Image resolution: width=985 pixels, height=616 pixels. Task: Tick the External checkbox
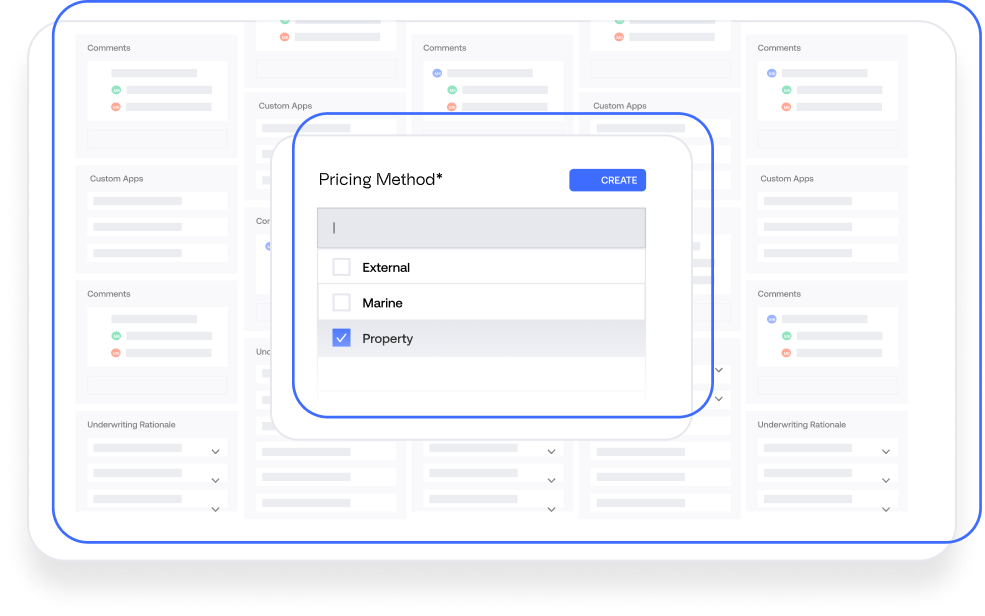342,267
